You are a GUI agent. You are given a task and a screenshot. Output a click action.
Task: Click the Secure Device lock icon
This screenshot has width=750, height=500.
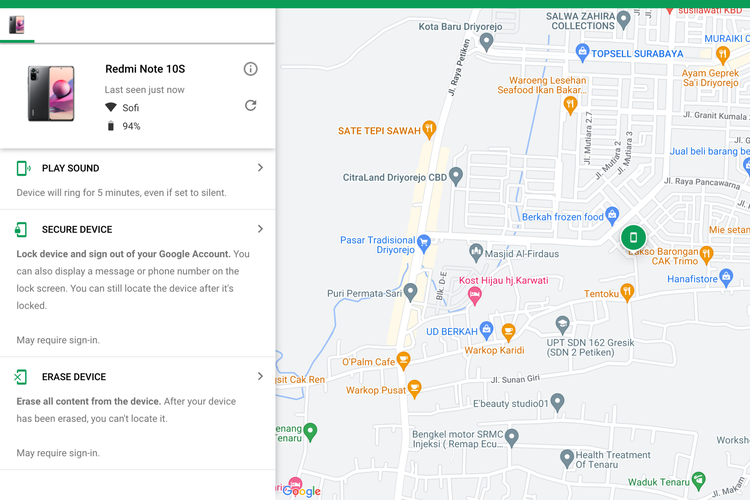tap(22, 229)
